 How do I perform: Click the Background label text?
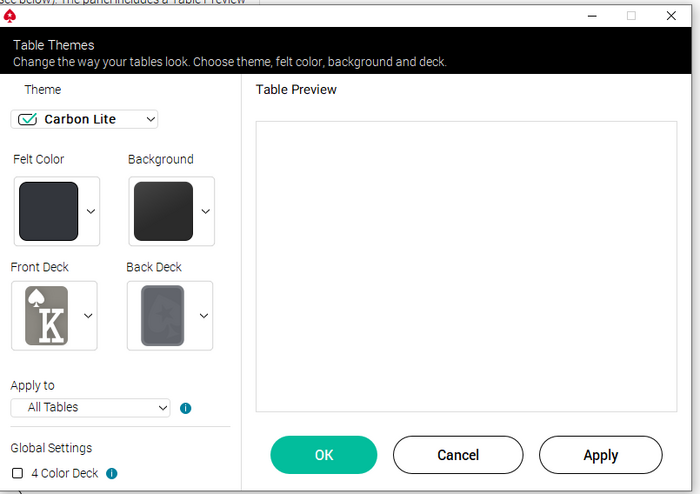(161, 159)
